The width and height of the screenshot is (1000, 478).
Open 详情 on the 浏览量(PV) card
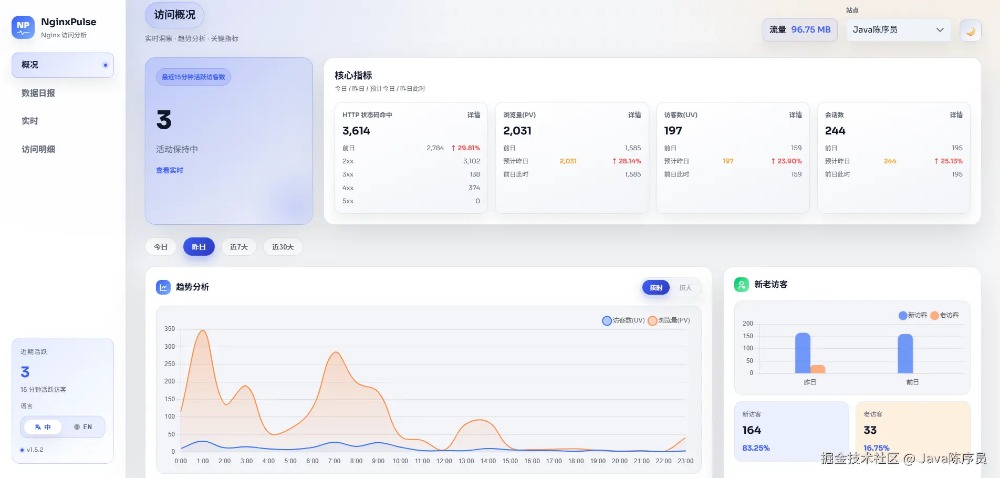click(x=633, y=115)
